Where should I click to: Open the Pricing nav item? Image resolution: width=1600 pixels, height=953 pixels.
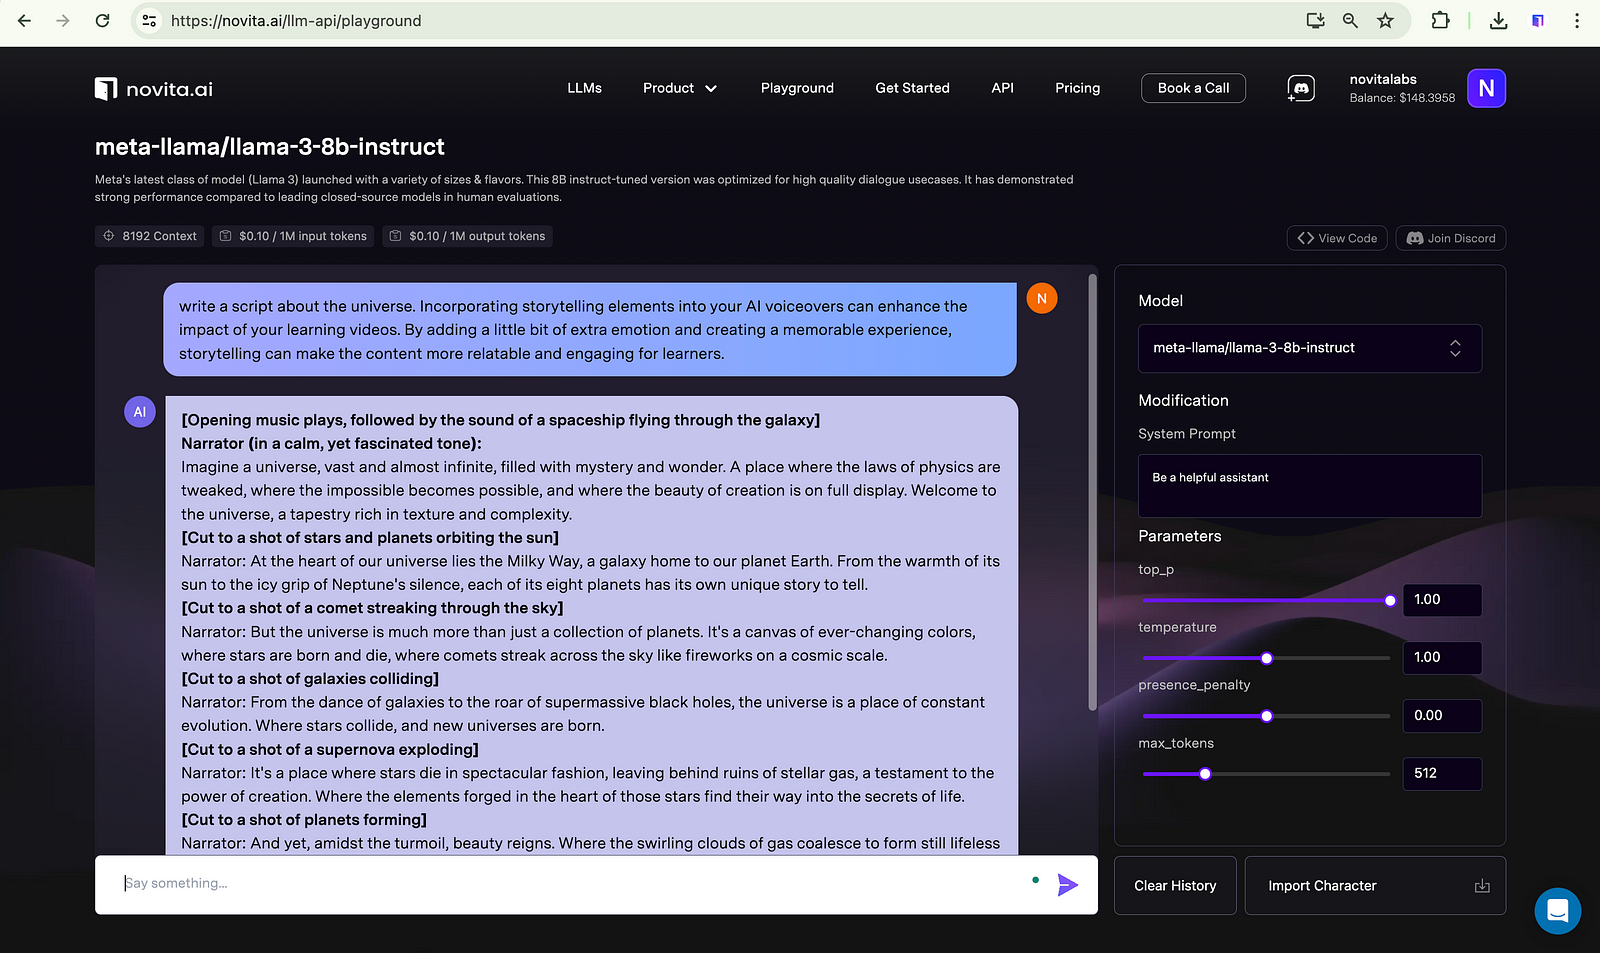click(1077, 88)
